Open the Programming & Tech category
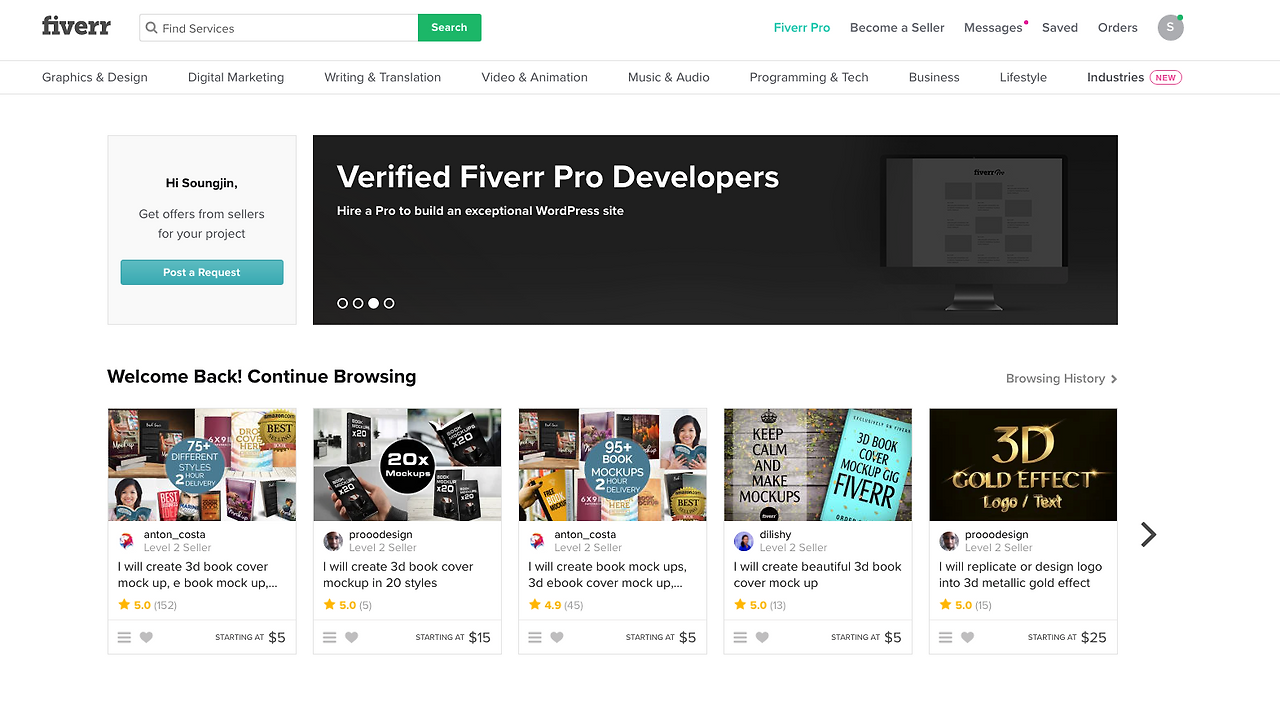 [809, 77]
